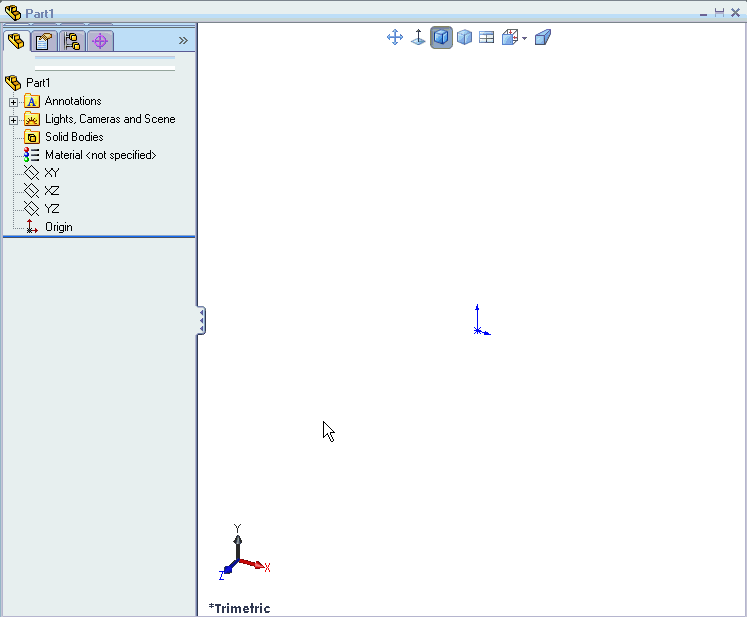
Task: Click the Pan view move-arrows icon
Action: [x=394, y=38]
